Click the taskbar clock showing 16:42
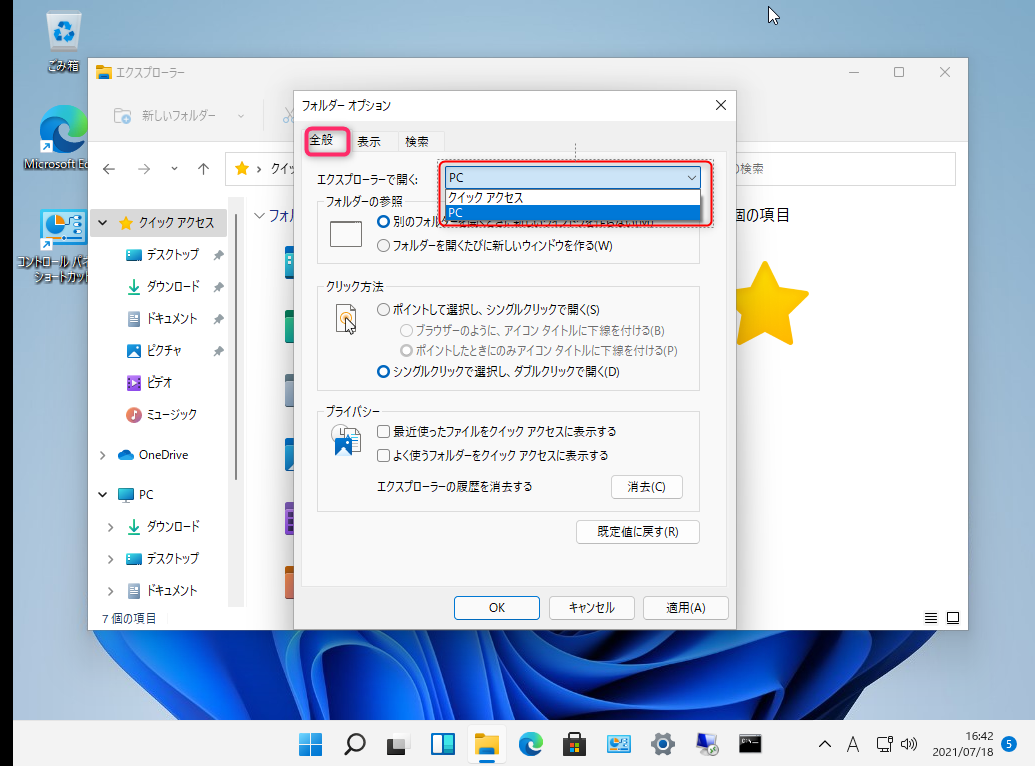 [962, 744]
